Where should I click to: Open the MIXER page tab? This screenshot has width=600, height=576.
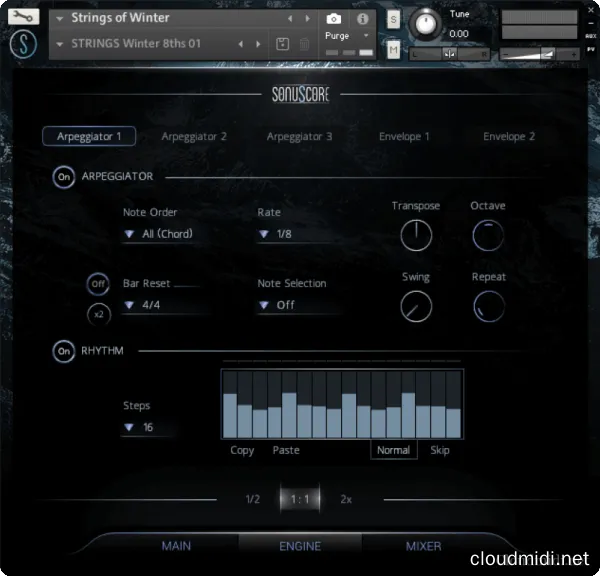coord(423,546)
